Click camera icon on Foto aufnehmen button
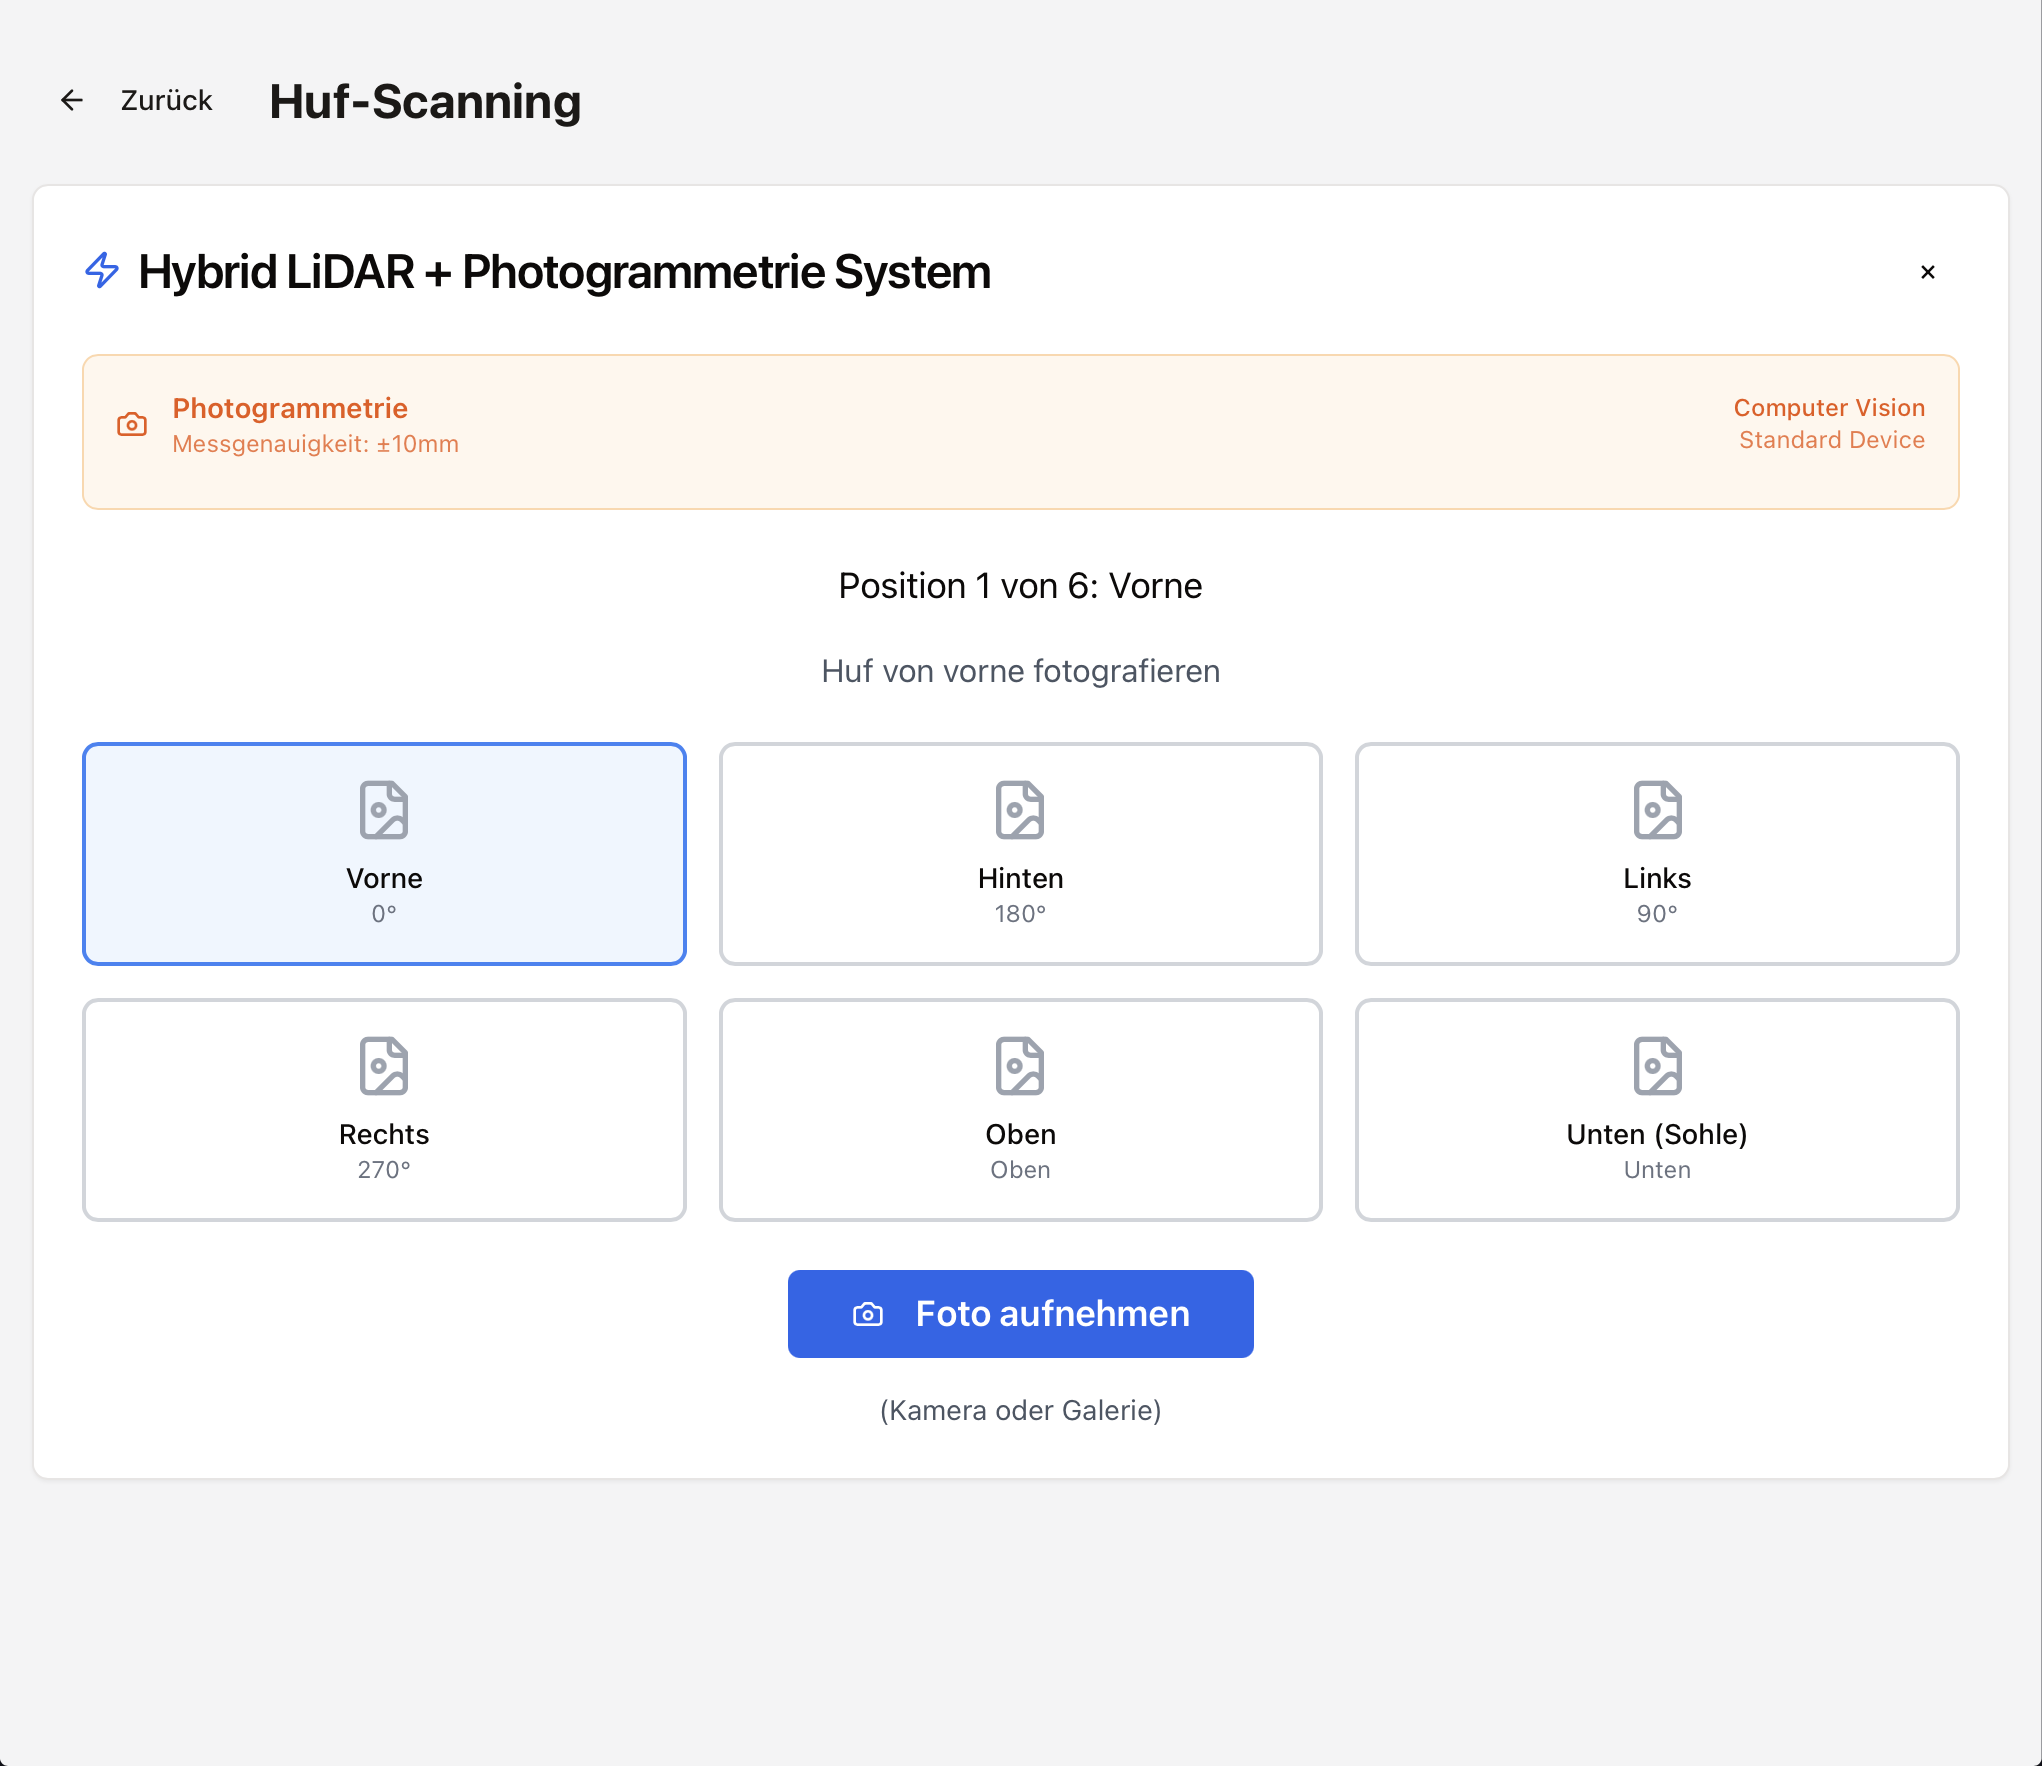The height and width of the screenshot is (1766, 2042). (x=867, y=1314)
